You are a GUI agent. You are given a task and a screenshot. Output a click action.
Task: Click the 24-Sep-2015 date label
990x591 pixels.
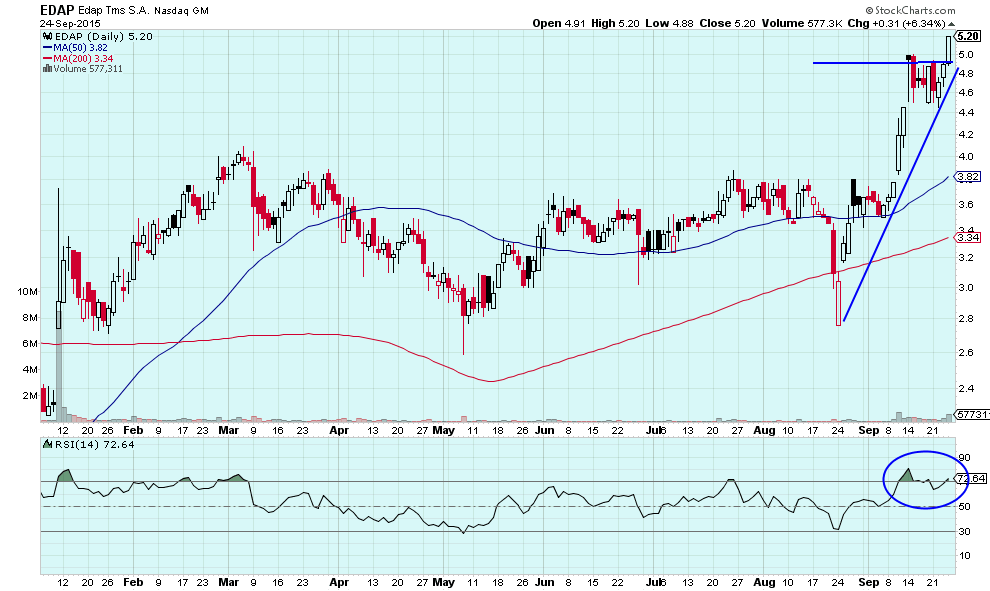point(70,23)
